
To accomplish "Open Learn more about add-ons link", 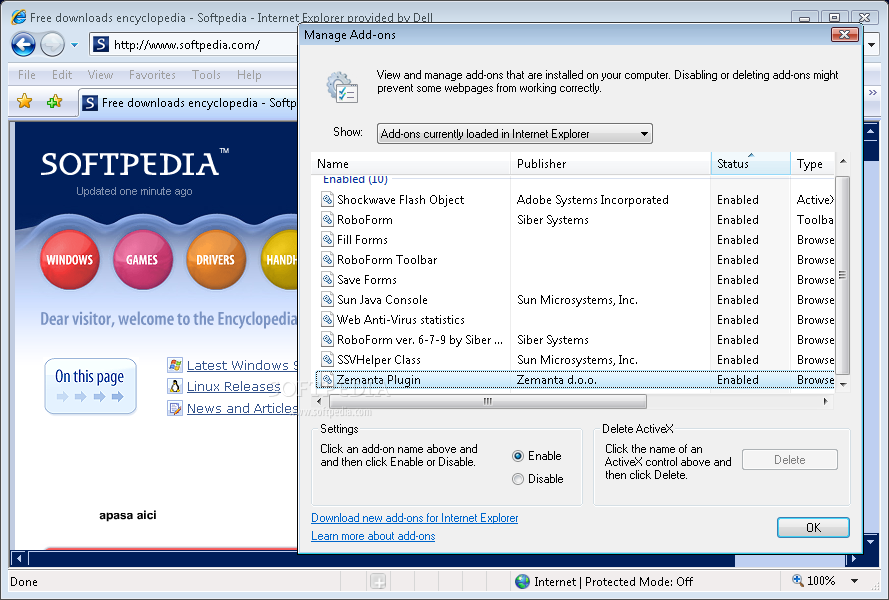I will click(373, 536).
